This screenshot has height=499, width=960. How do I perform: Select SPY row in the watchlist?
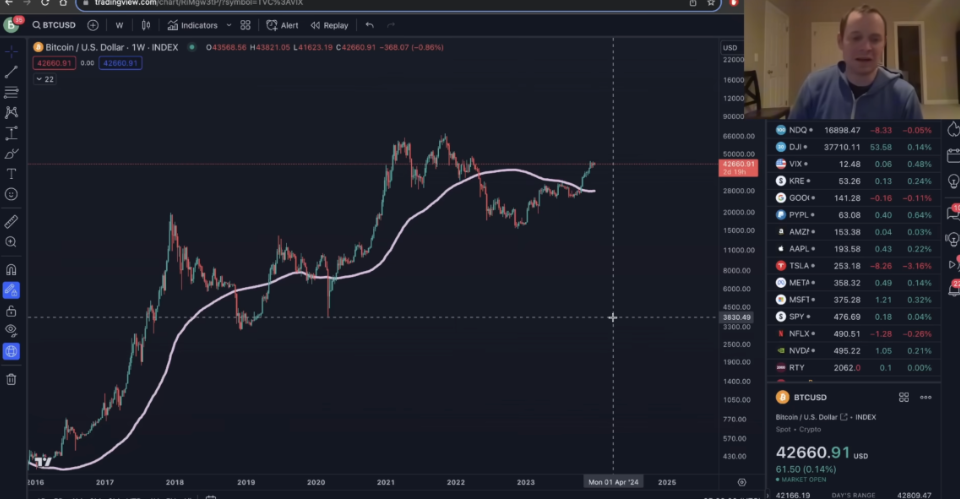point(853,317)
